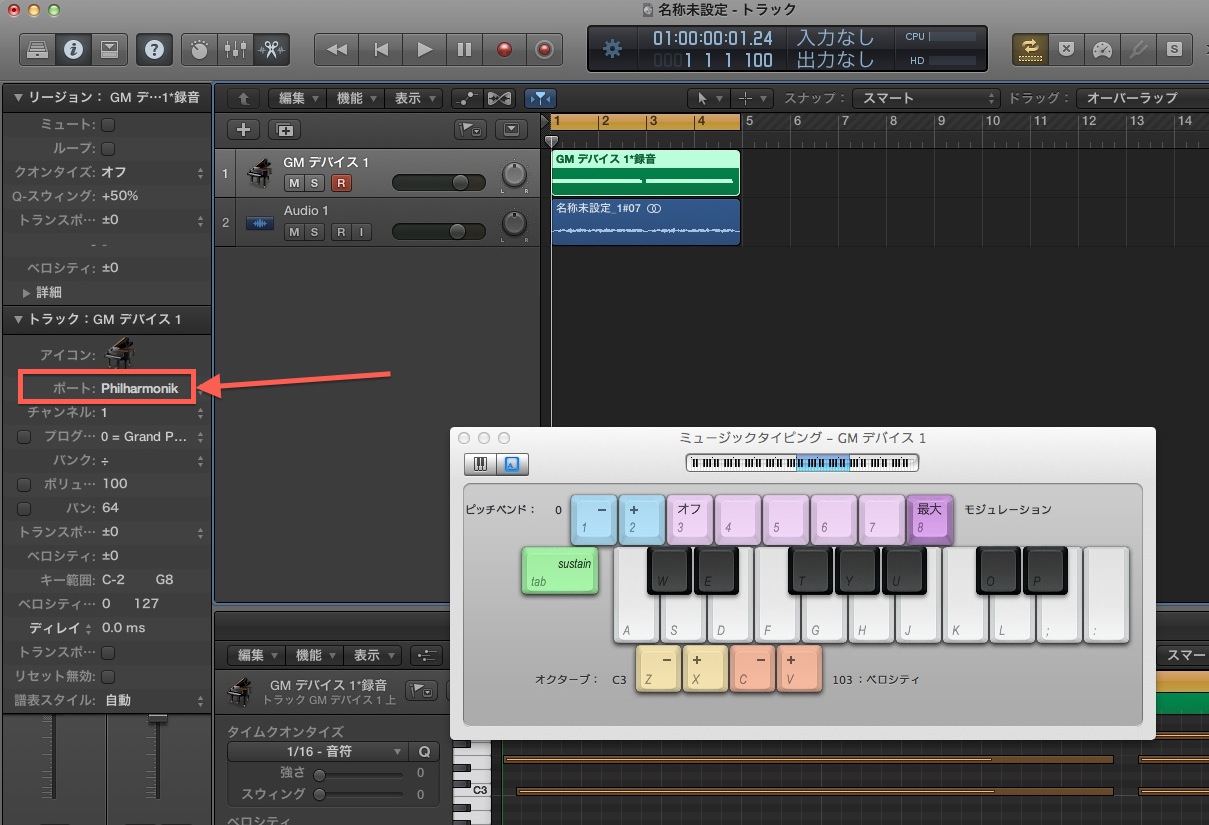Screen dimensions: 1209x825
Task: Click GM デバイス 1 piano track icon
Action: pos(260,173)
